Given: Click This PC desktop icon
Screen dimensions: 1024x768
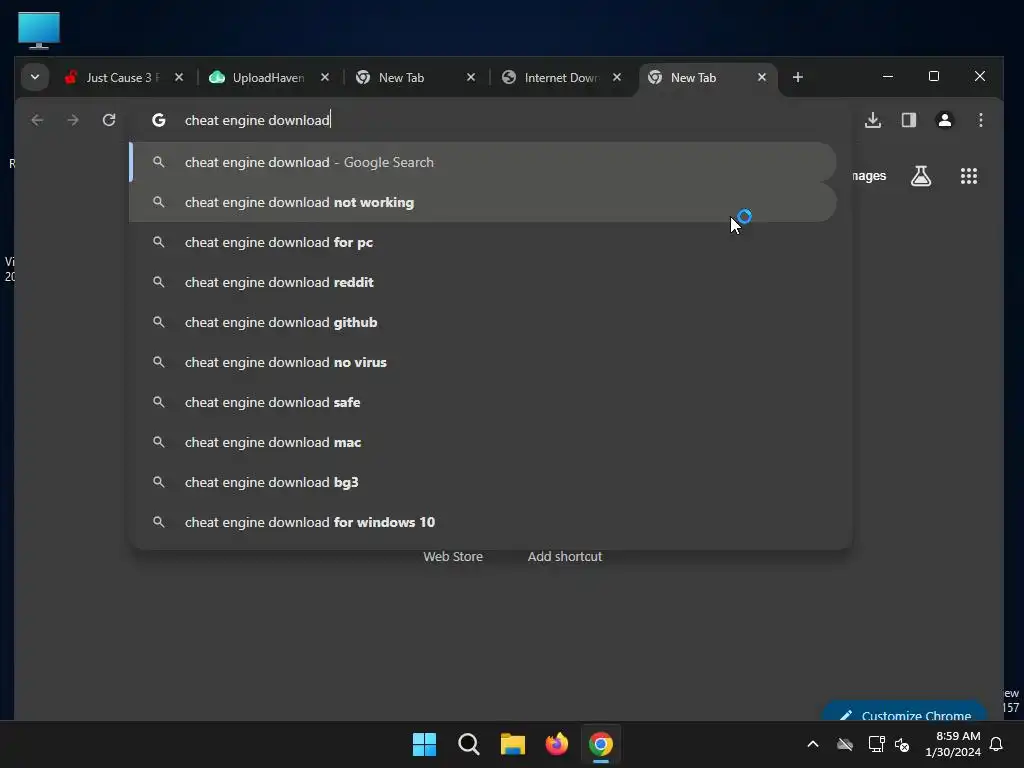Looking at the screenshot, I should click(x=39, y=29).
